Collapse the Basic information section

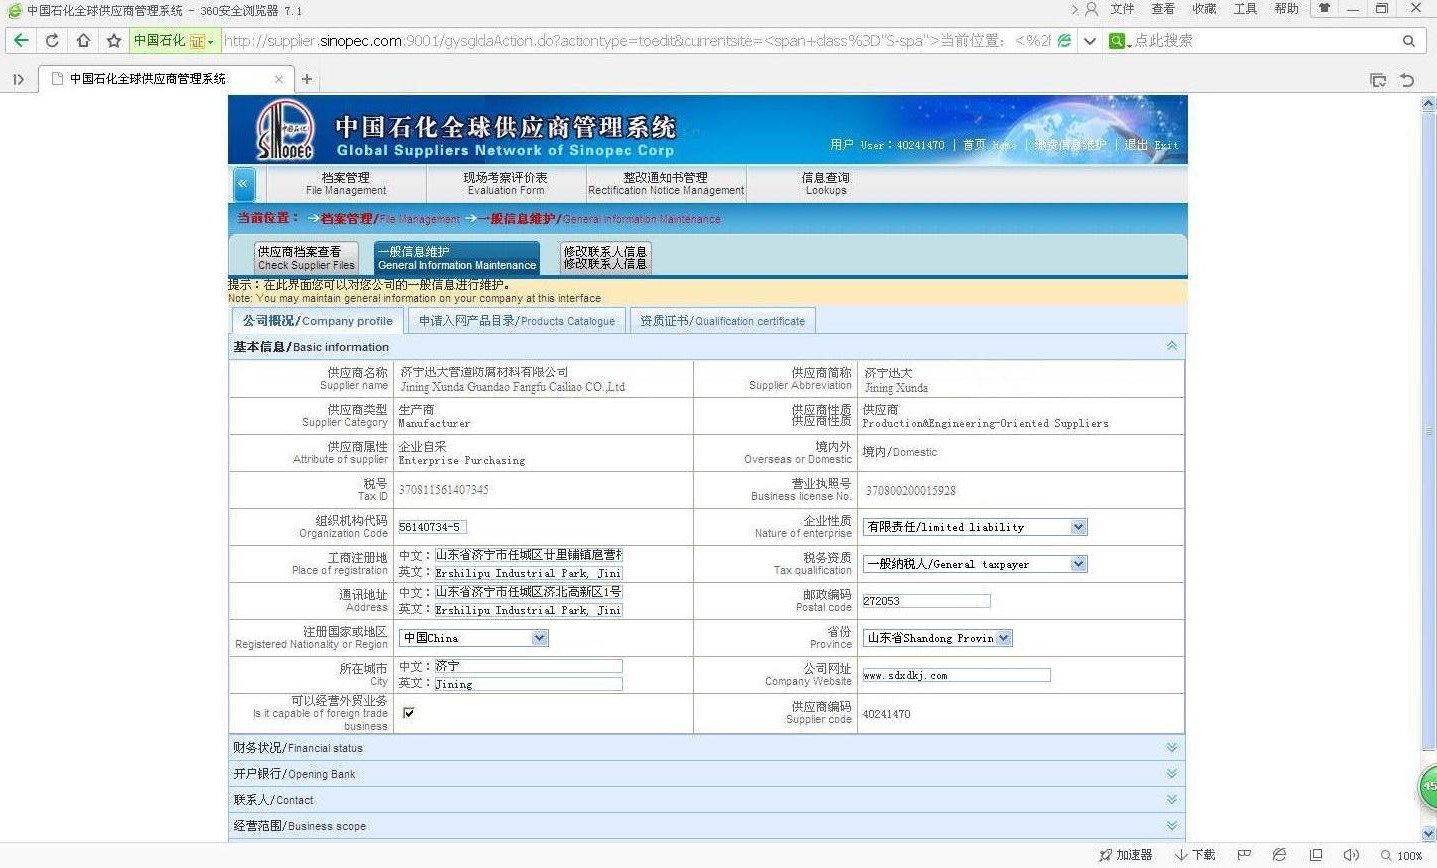pyautogui.click(x=1171, y=346)
